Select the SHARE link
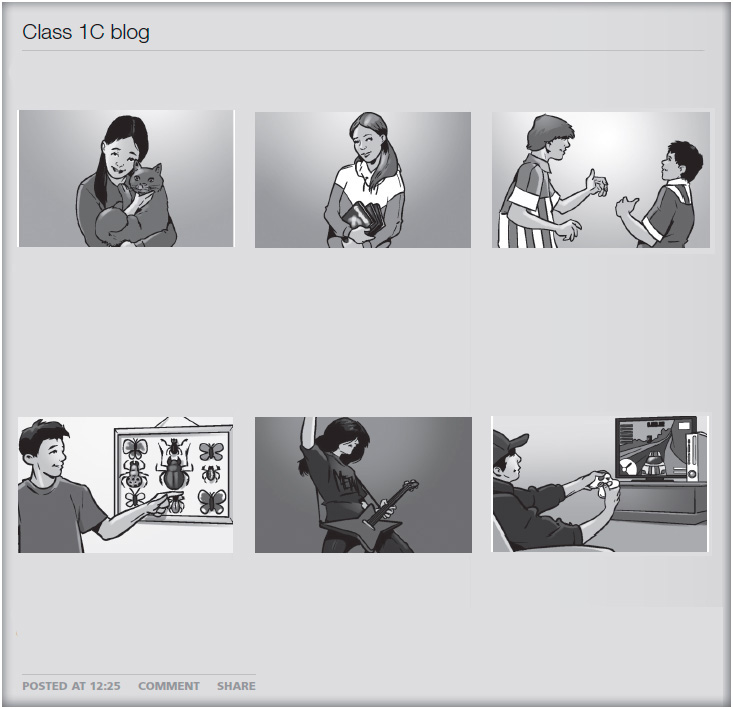The width and height of the screenshot is (733, 709). (x=236, y=686)
